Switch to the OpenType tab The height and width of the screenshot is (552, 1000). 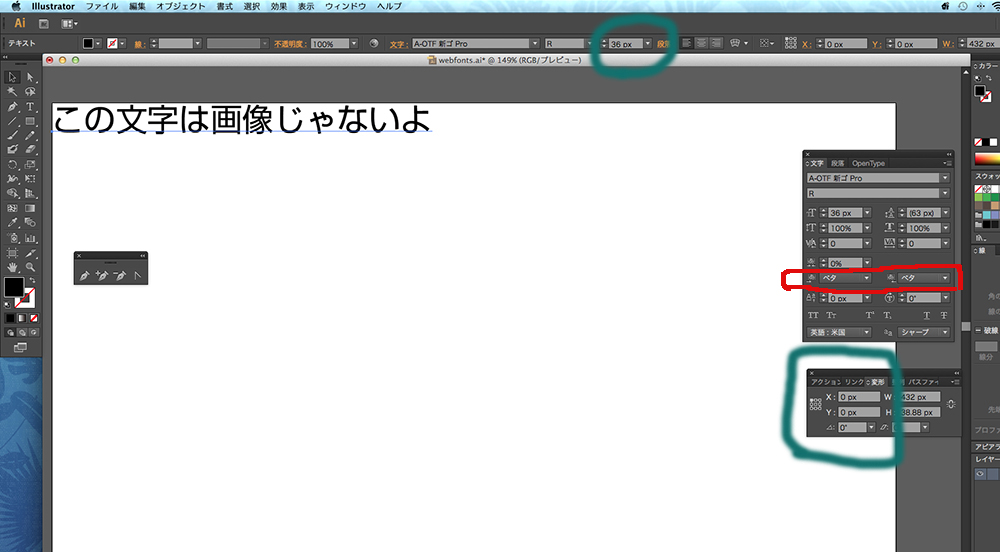869,163
